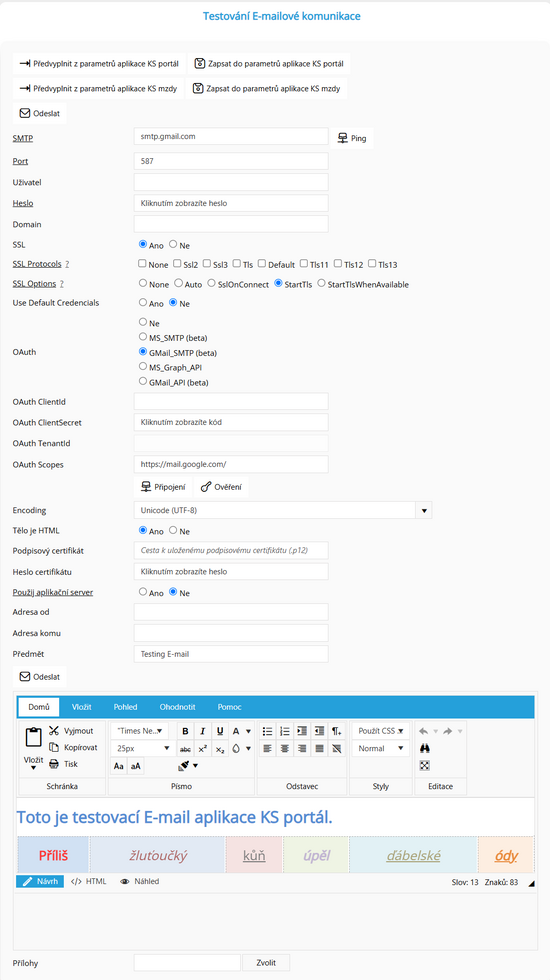This screenshot has height=980, width=550.
Task: Open find binoculars icon in Editace
Action: pos(424,748)
